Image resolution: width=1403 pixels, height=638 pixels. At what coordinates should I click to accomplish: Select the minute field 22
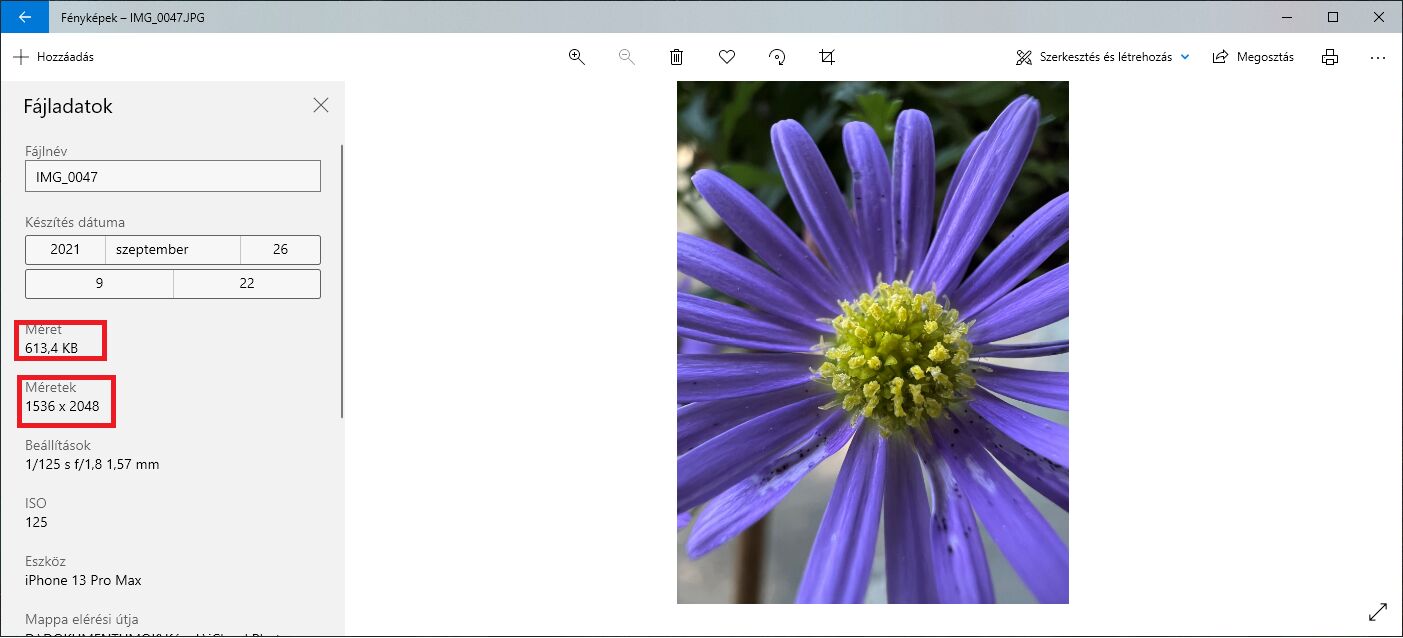(x=247, y=284)
